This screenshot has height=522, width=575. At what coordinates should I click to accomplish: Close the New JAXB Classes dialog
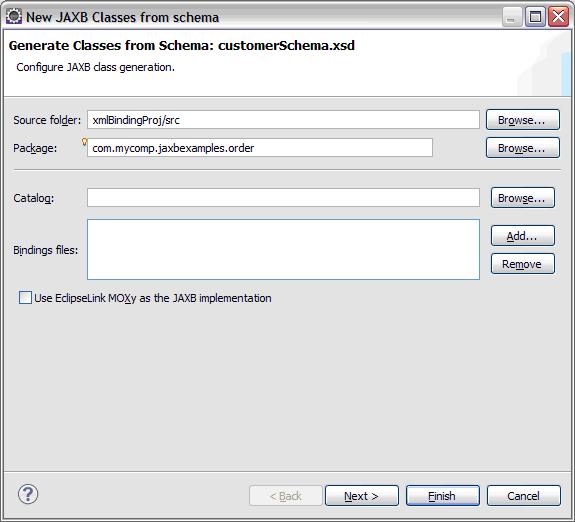pos(558,17)
